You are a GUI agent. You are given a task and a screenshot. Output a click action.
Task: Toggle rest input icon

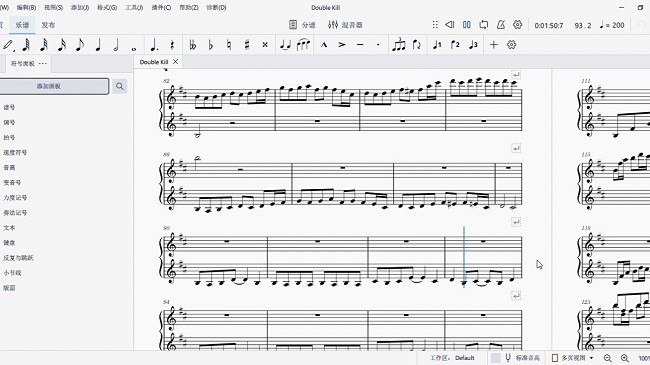pos(172,45)
